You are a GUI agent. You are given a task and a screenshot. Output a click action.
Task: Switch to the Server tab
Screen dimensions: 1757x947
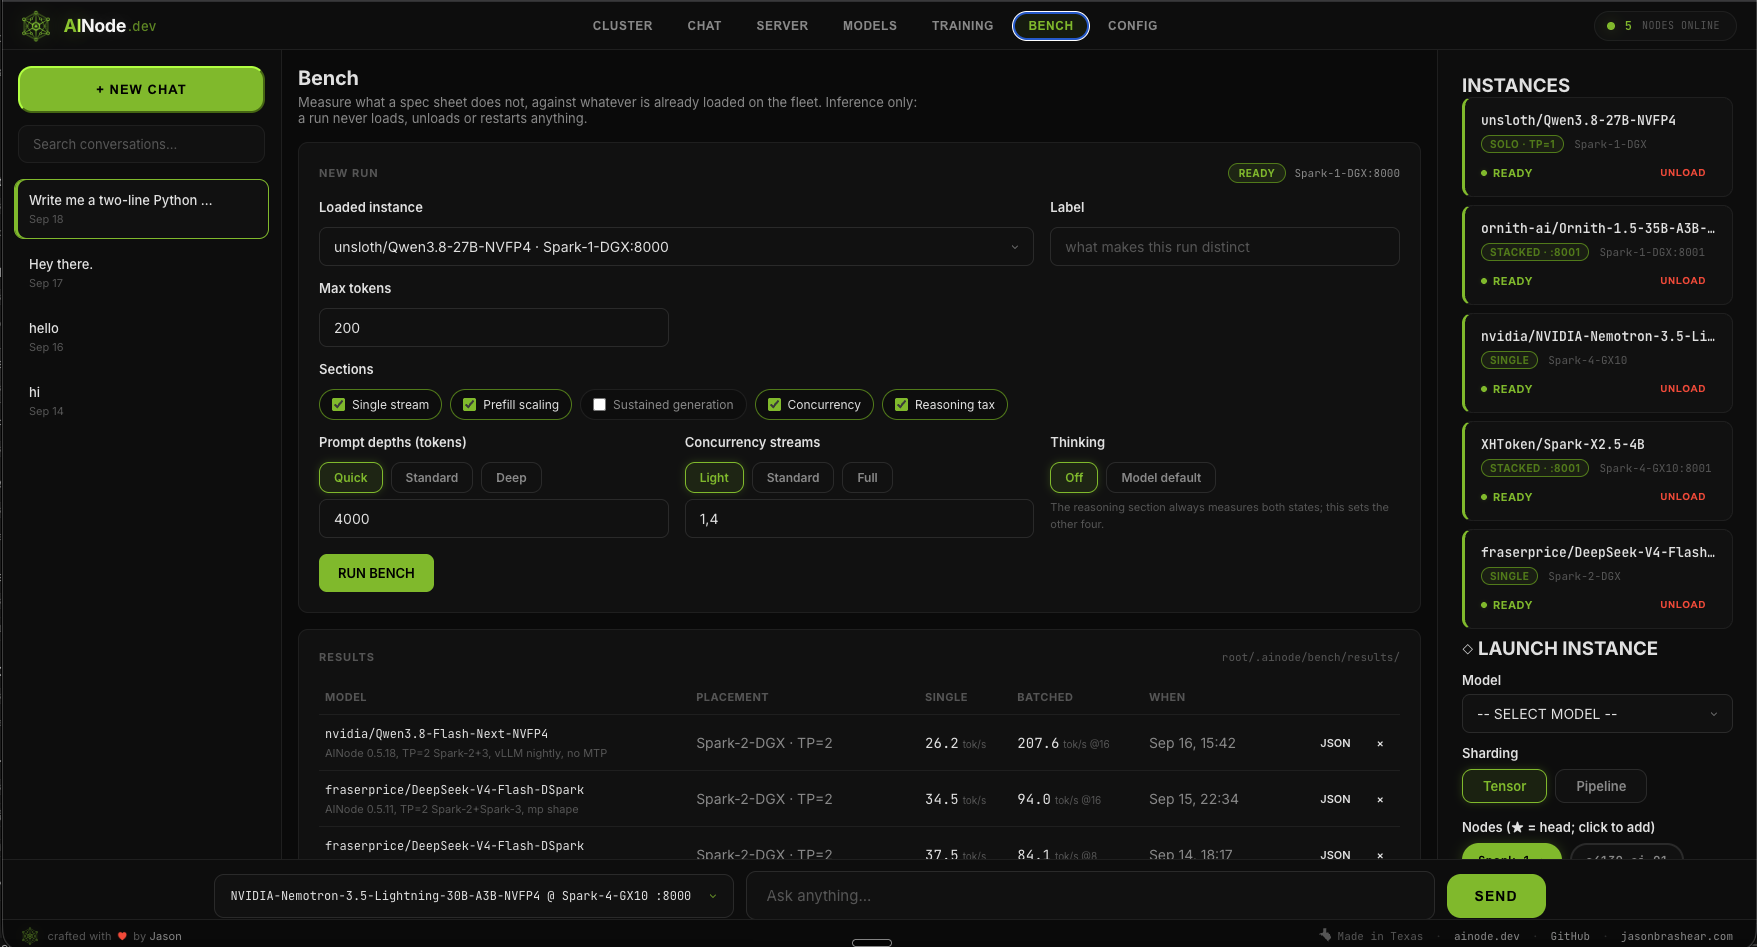[782, 26]
